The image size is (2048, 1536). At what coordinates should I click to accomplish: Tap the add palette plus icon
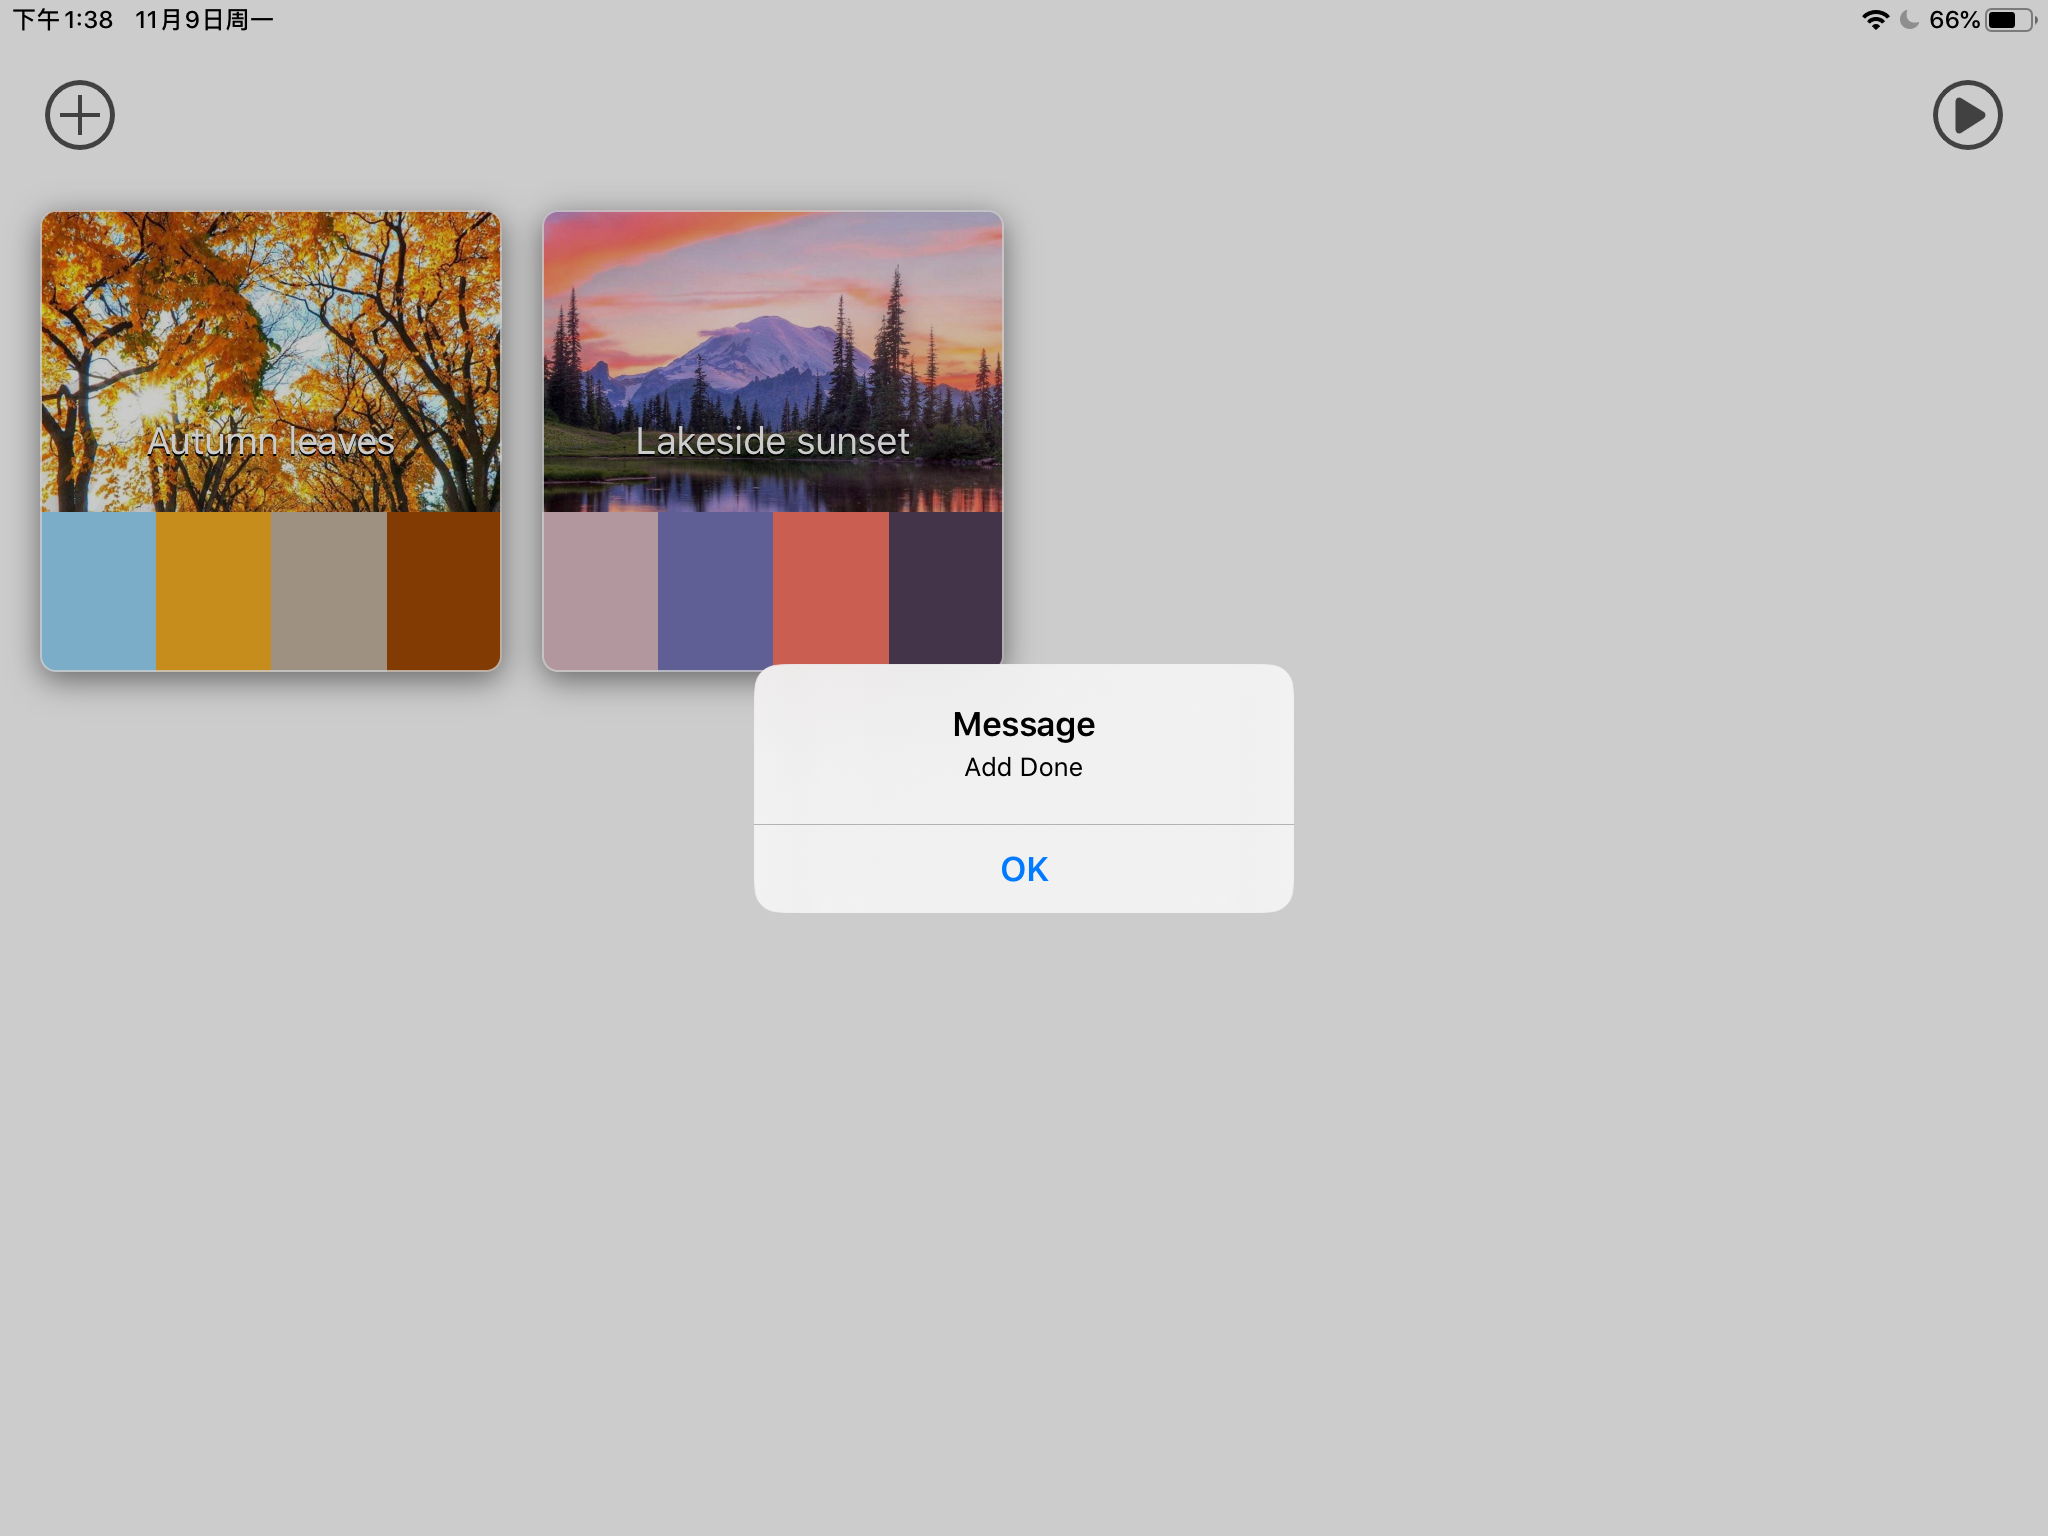(x=80, y=115)
